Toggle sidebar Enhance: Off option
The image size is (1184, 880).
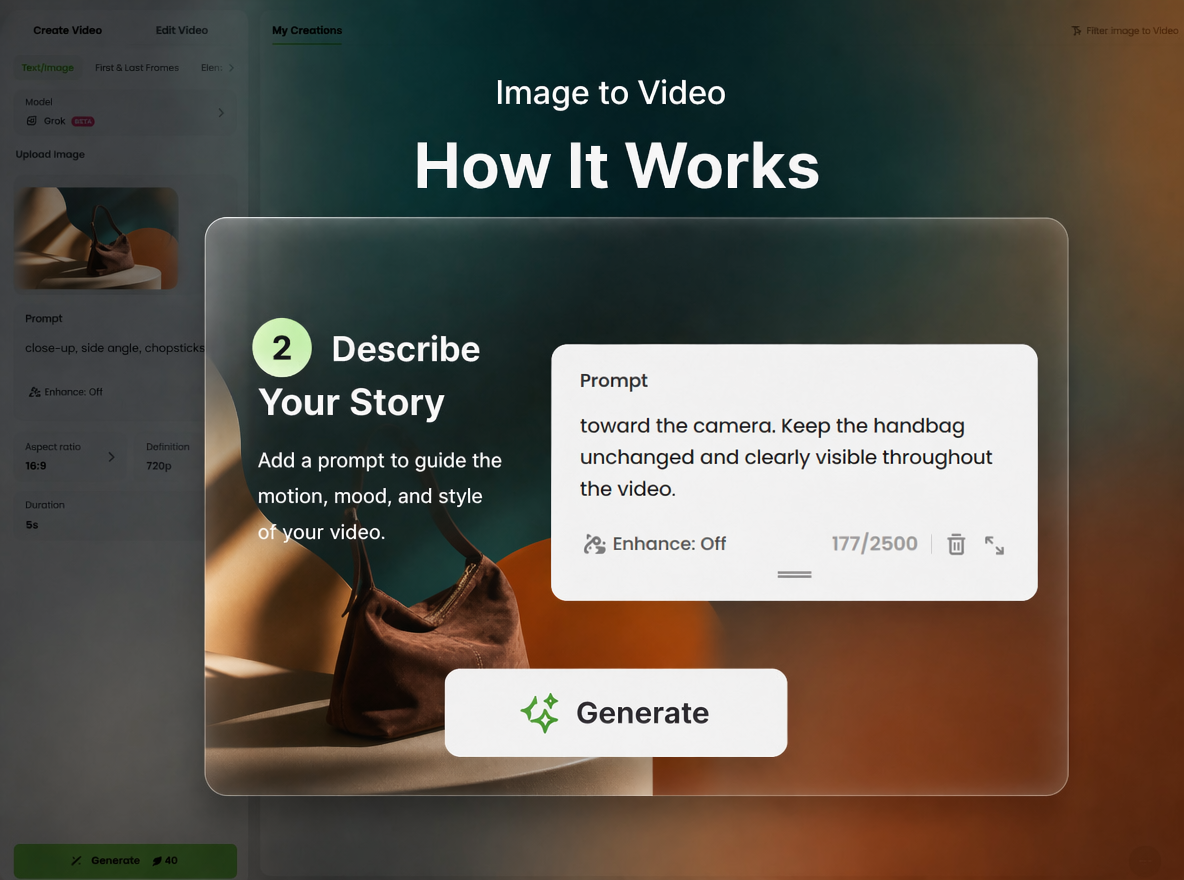pos(66,392)
